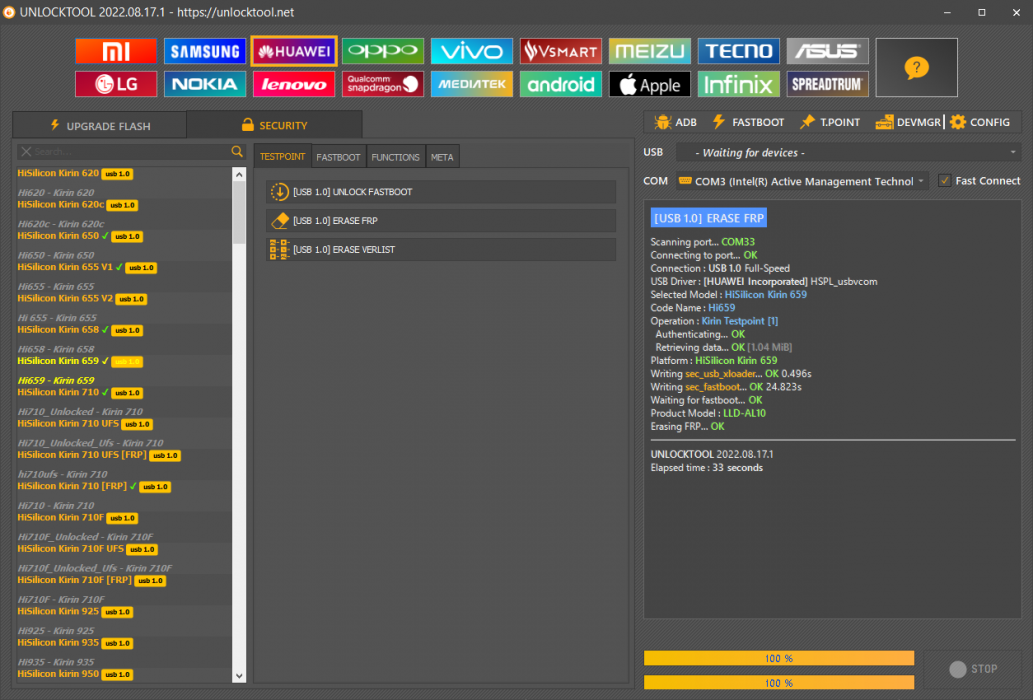Clear the model search with X icon
1033x700 pixels.
click(x=26, y=151)
